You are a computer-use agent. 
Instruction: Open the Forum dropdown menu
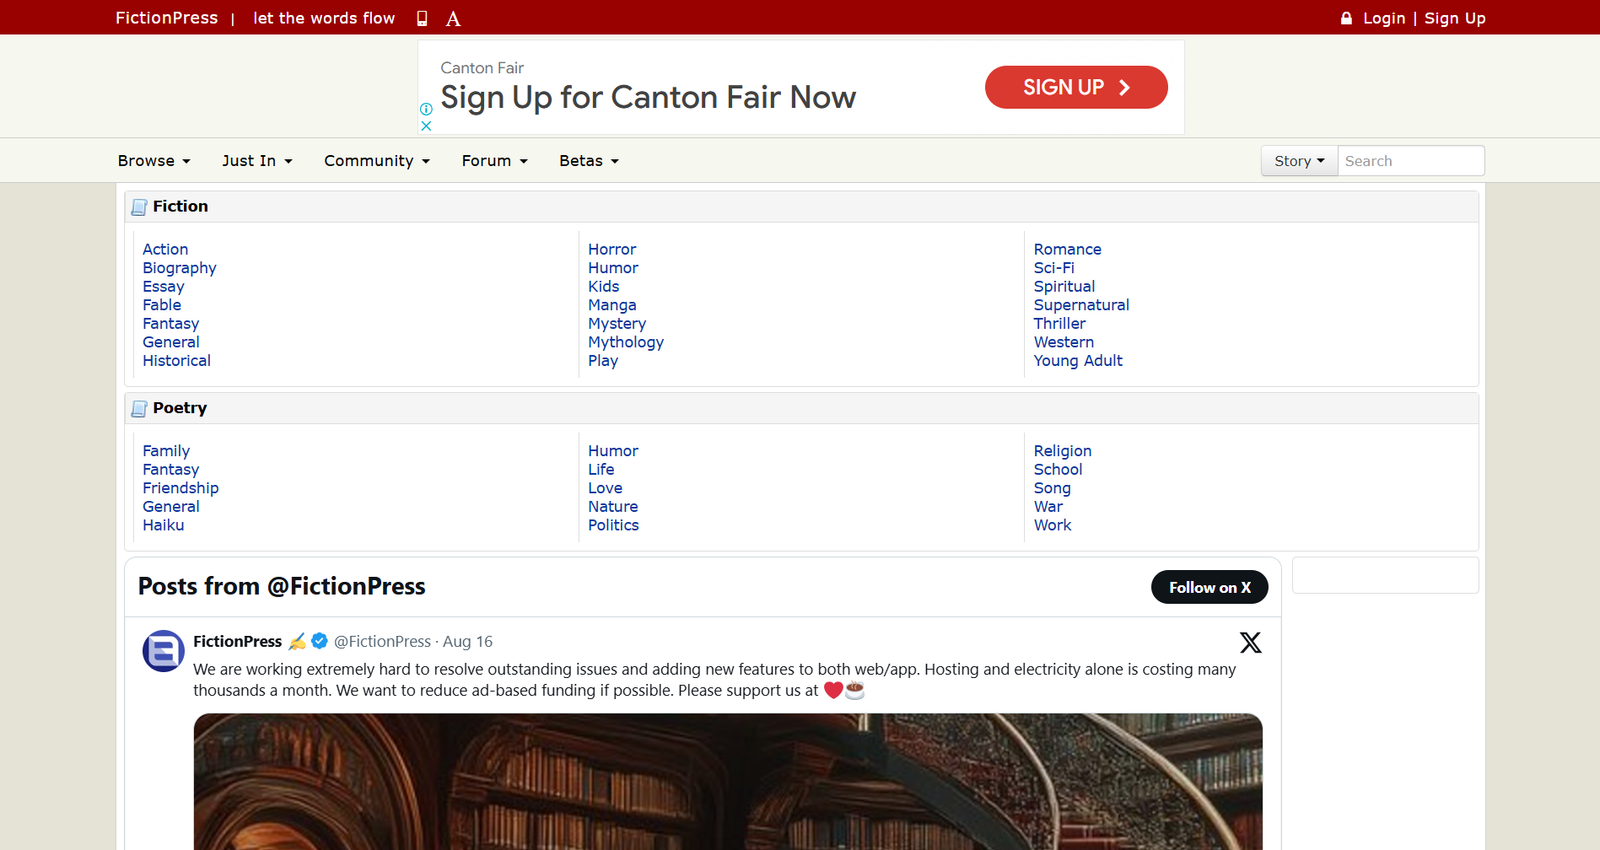(x=495, y=161)
